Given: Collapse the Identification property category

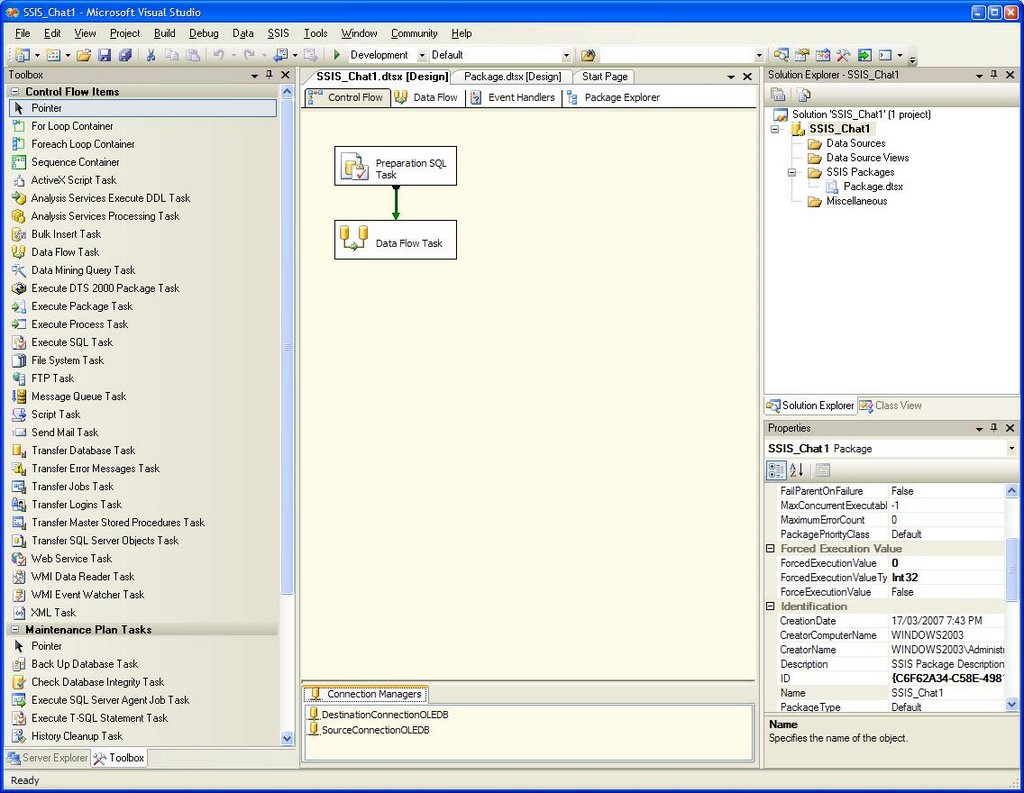Looking at the screenshot, I should tap(771, 606).
